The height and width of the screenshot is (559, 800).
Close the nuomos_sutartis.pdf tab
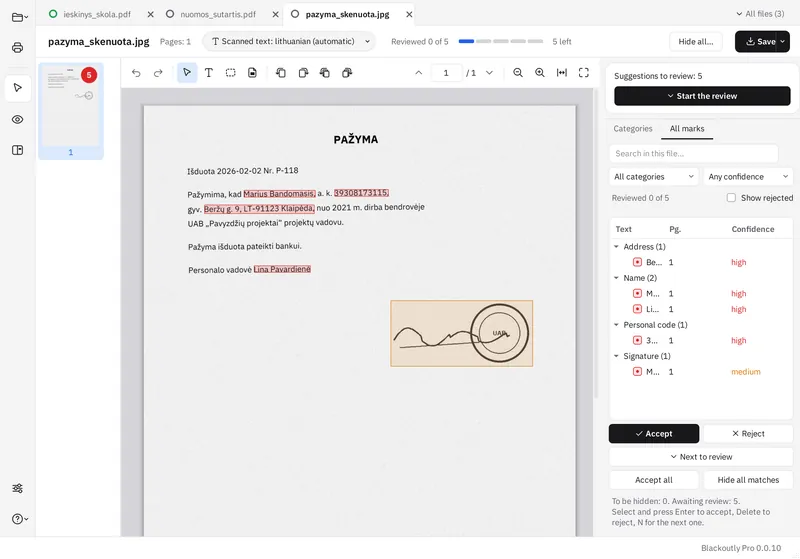coord(276,14)
